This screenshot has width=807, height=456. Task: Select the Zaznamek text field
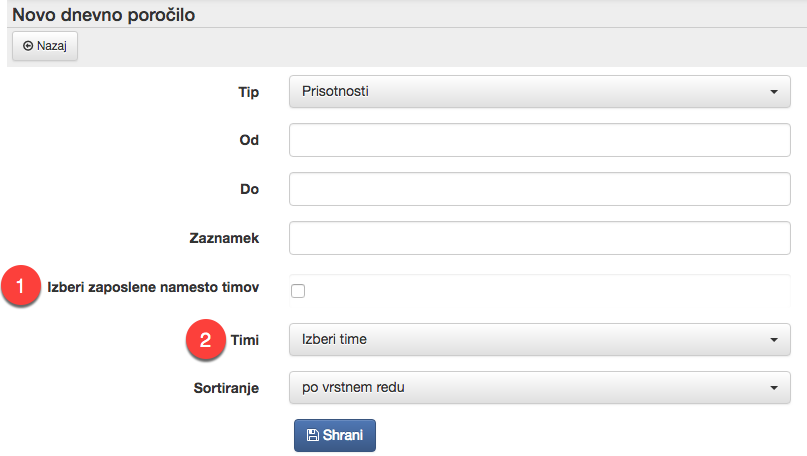539,239
